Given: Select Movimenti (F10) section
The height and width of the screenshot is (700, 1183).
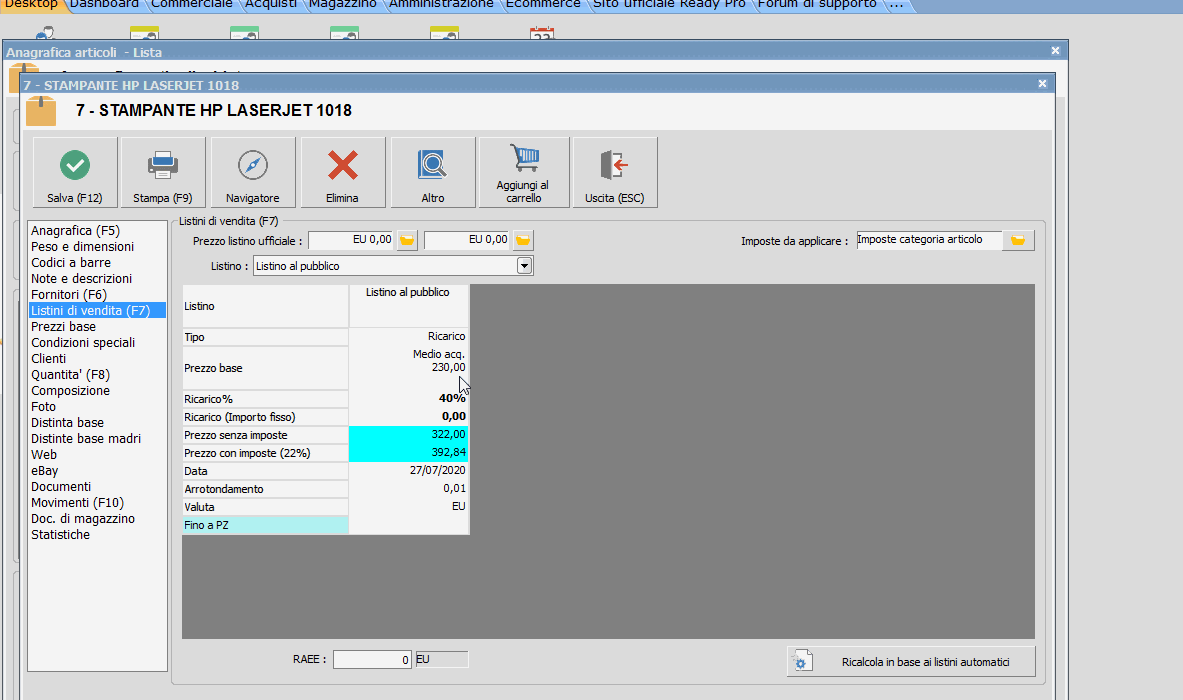Looking at the screenshot, I should point(77,502).
